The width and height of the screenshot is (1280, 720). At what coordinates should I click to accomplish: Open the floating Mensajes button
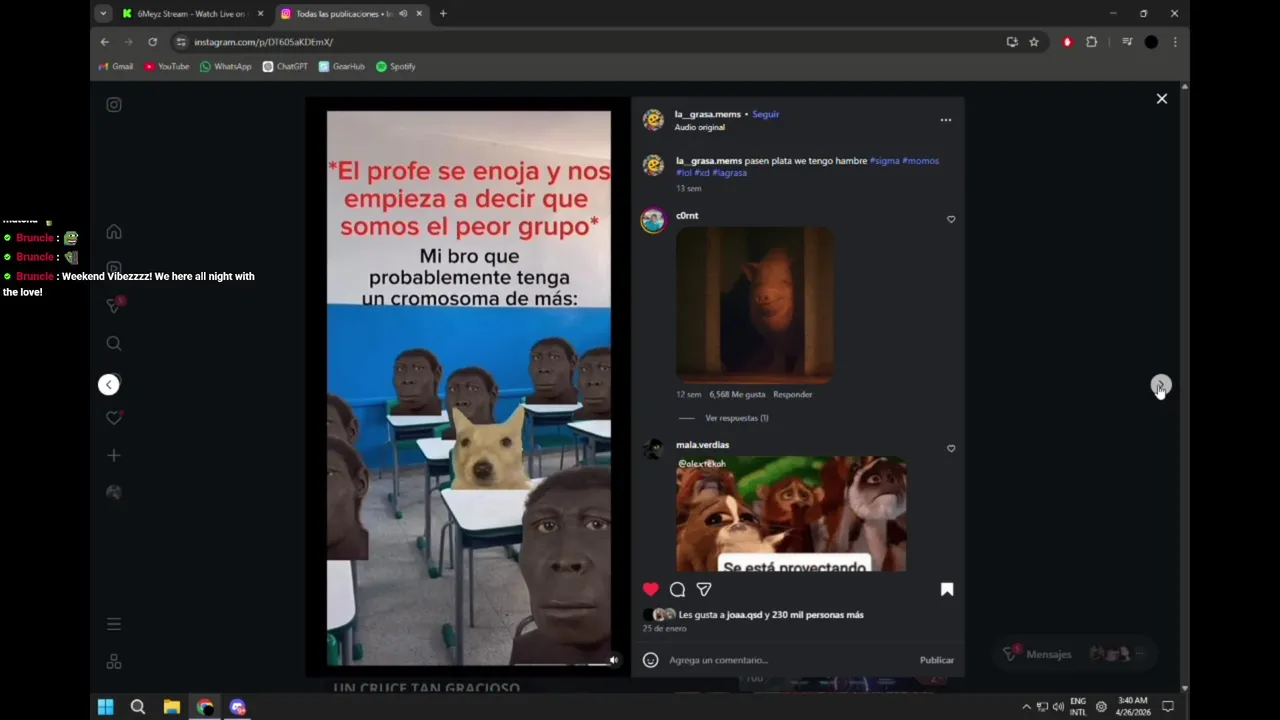point(1075,654)
